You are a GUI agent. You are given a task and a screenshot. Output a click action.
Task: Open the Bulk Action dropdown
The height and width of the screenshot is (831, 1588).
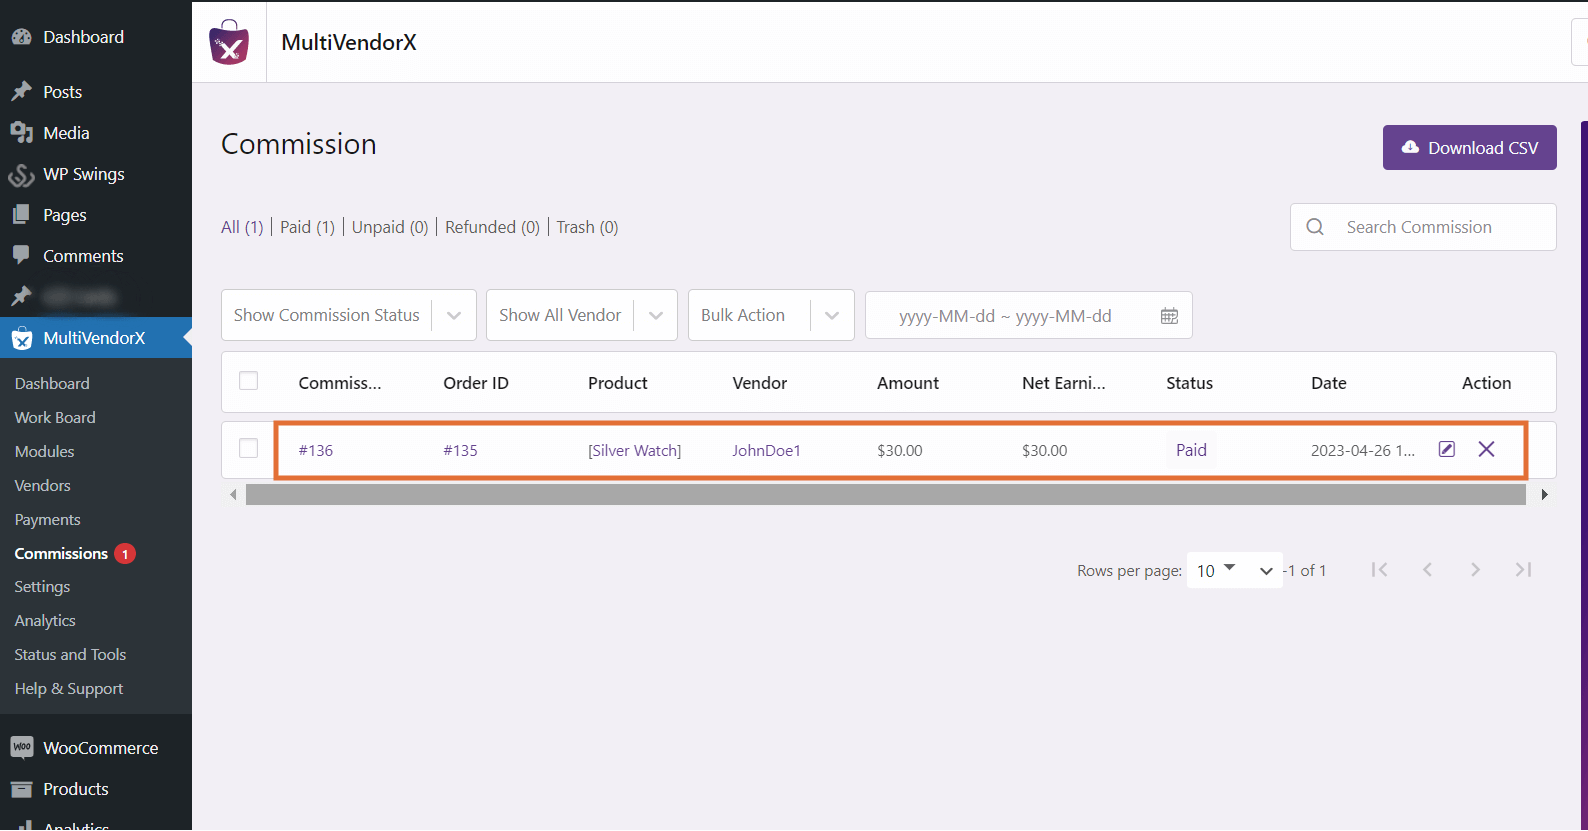[771, 315]
